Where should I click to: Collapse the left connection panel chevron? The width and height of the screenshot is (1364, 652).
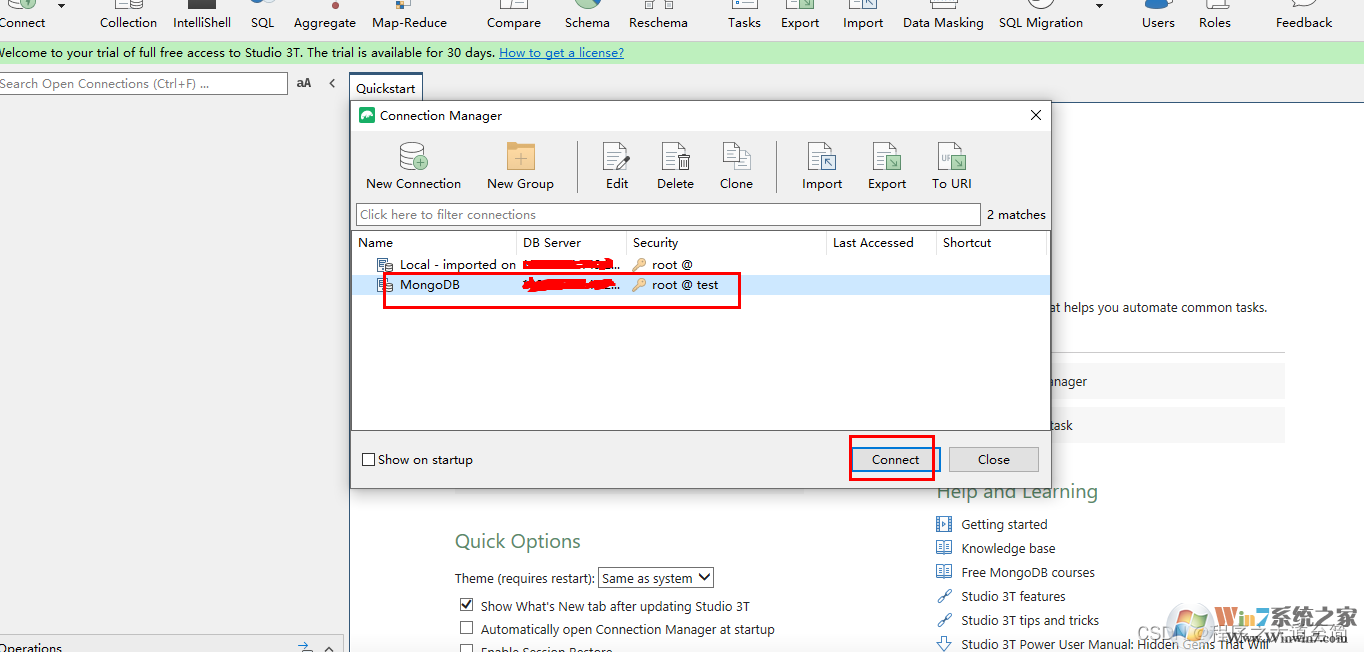(332, 84)
